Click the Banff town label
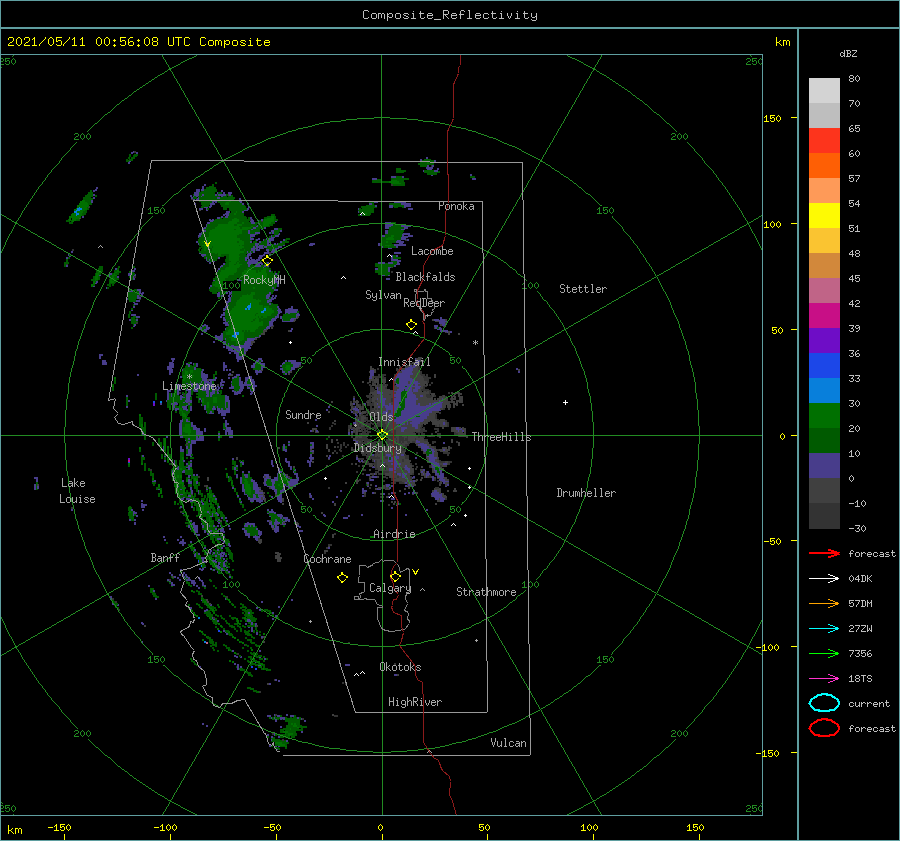The width and height of the screenshot is (900, 841). click(x=165, y=557)
